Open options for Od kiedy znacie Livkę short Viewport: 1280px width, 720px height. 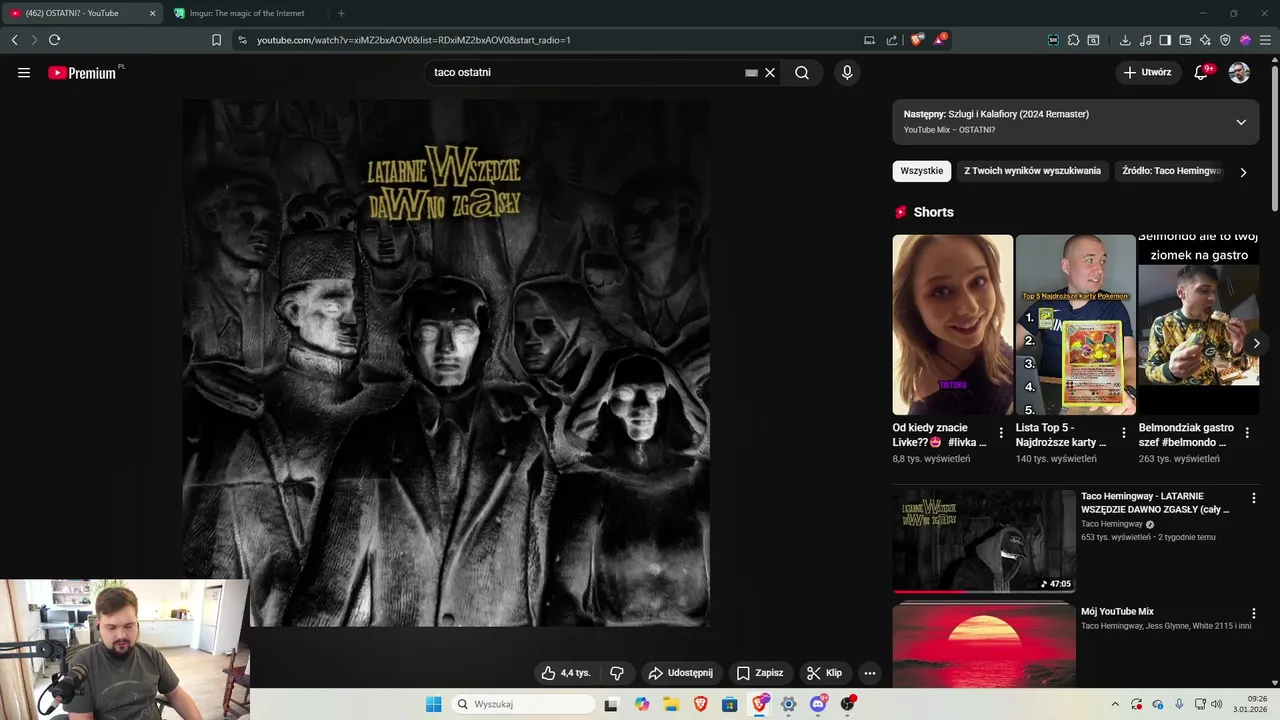[1001, 433]
